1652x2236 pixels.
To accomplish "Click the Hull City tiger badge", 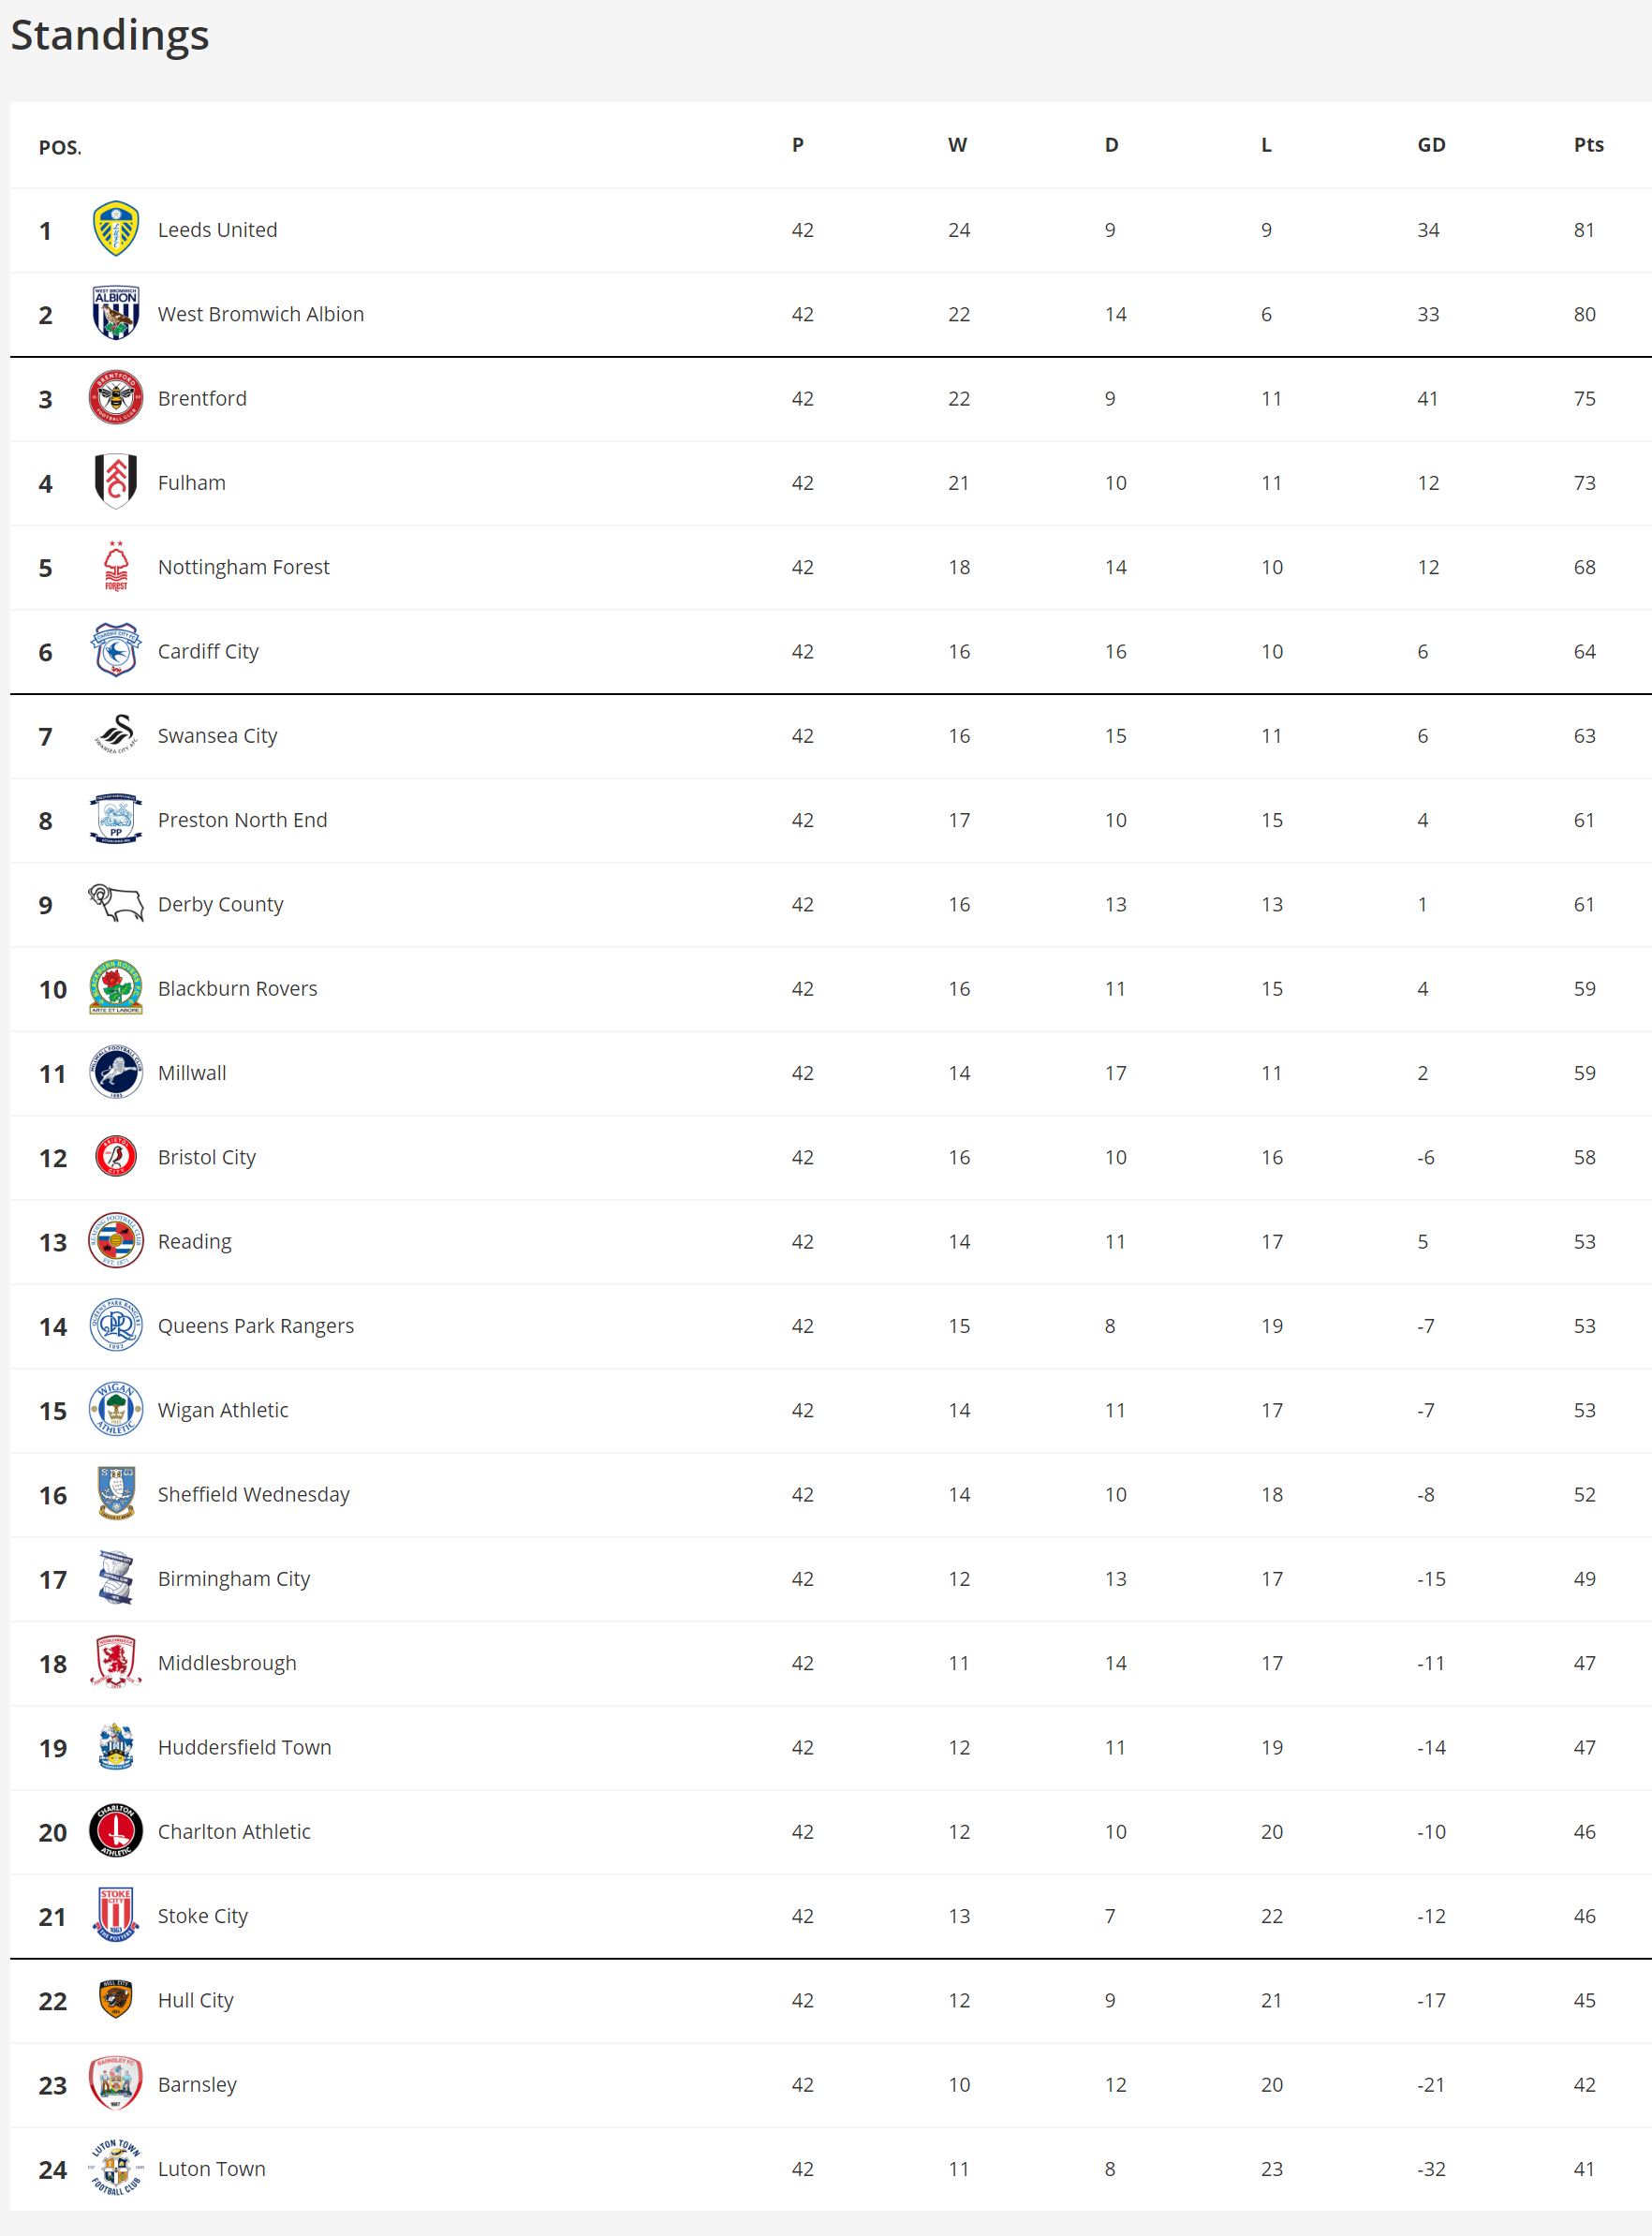I will [x=116, y=1999].
